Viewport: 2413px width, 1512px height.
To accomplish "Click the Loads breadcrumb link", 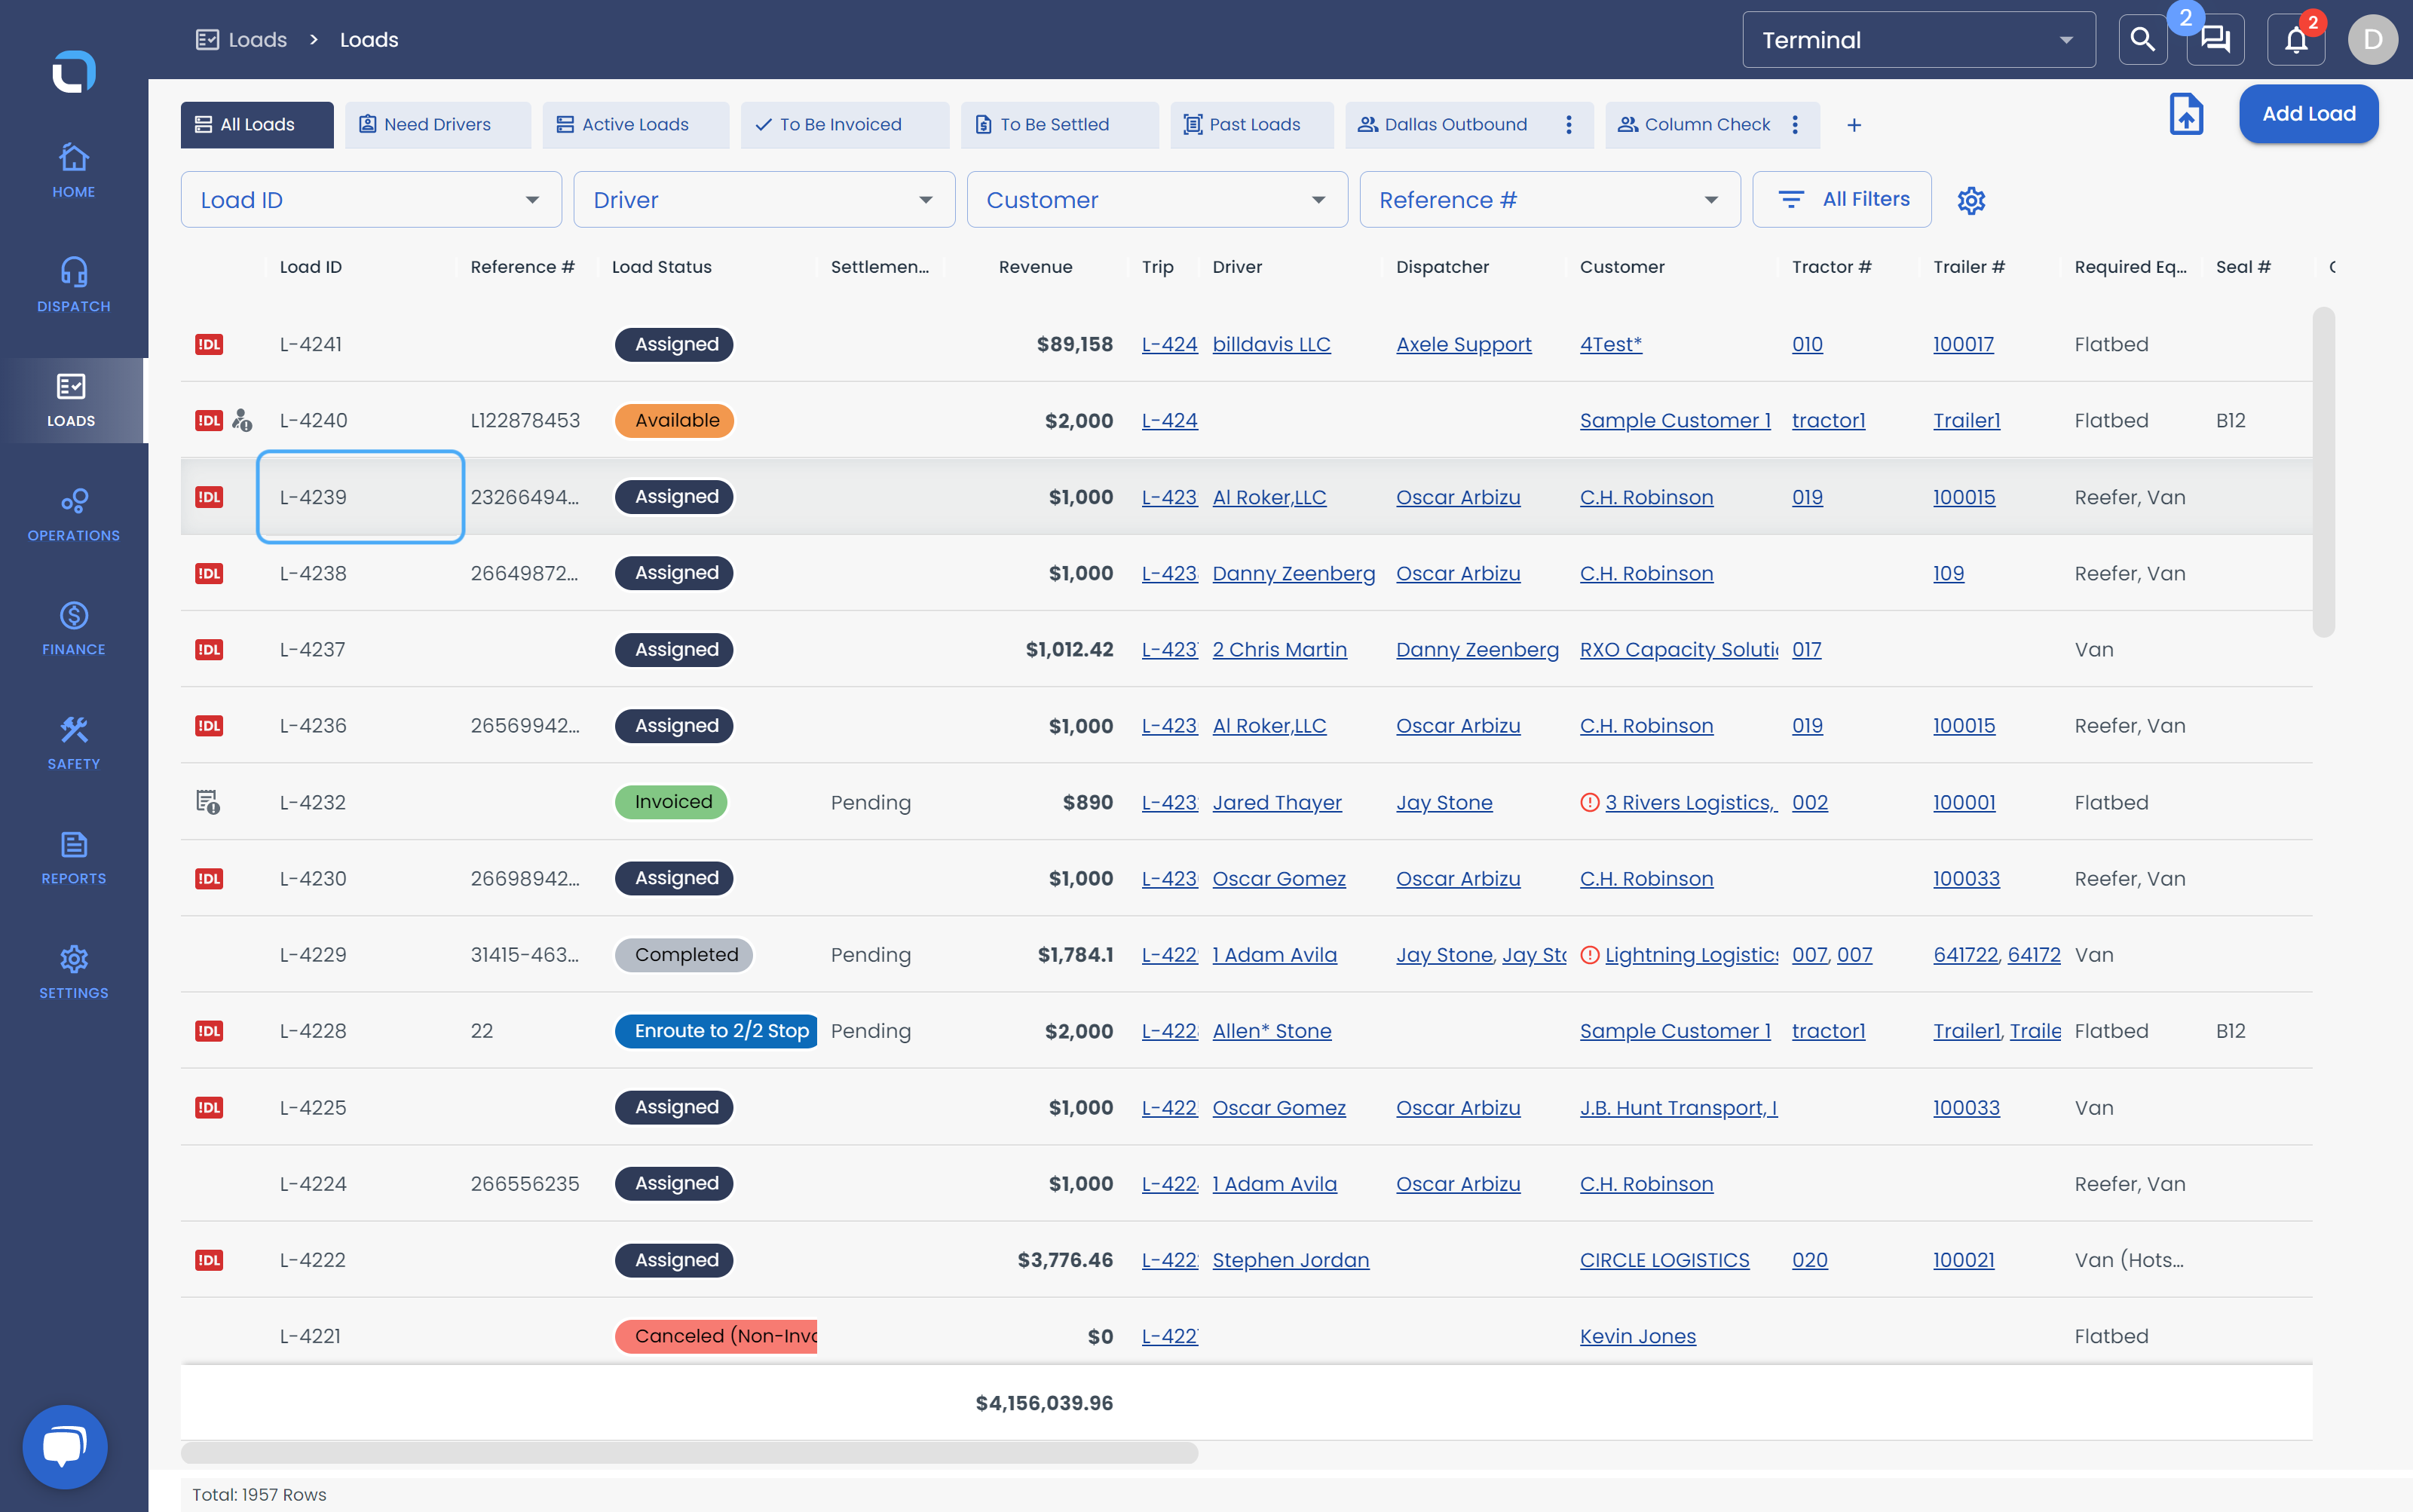I will [x=241, y=40].
